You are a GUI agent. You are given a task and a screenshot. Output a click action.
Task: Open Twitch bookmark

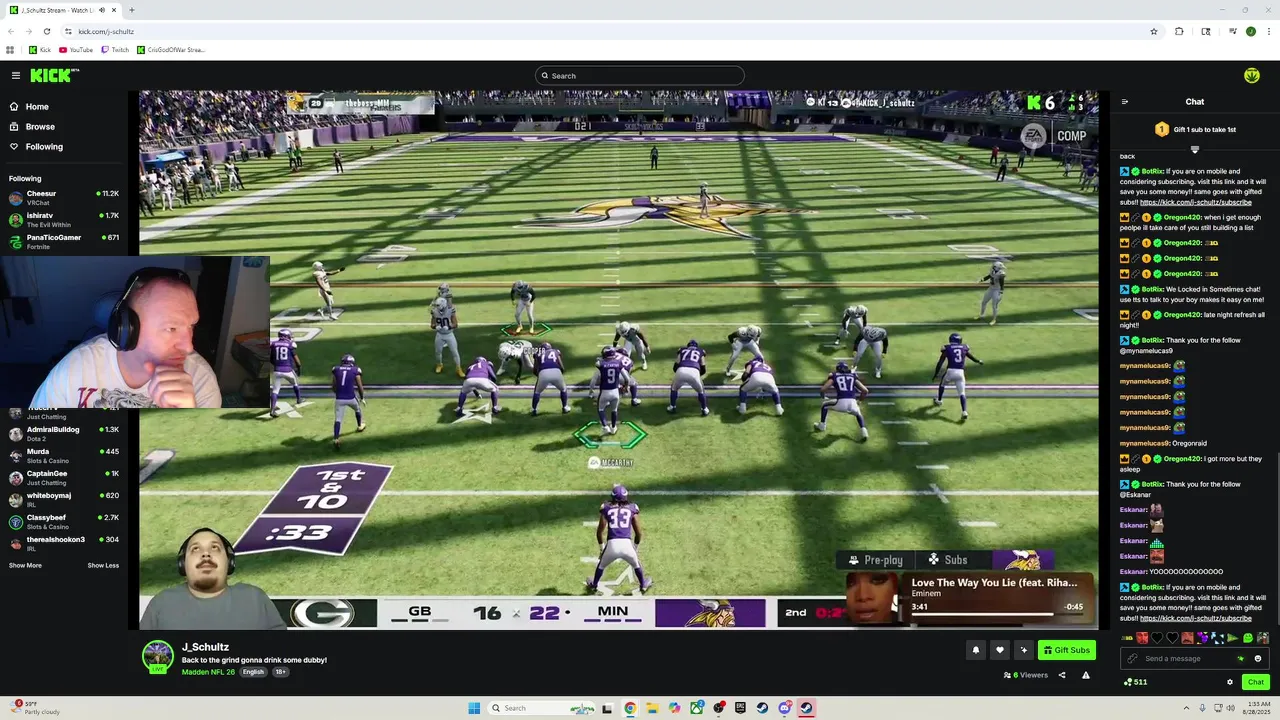tap(115, 49)
